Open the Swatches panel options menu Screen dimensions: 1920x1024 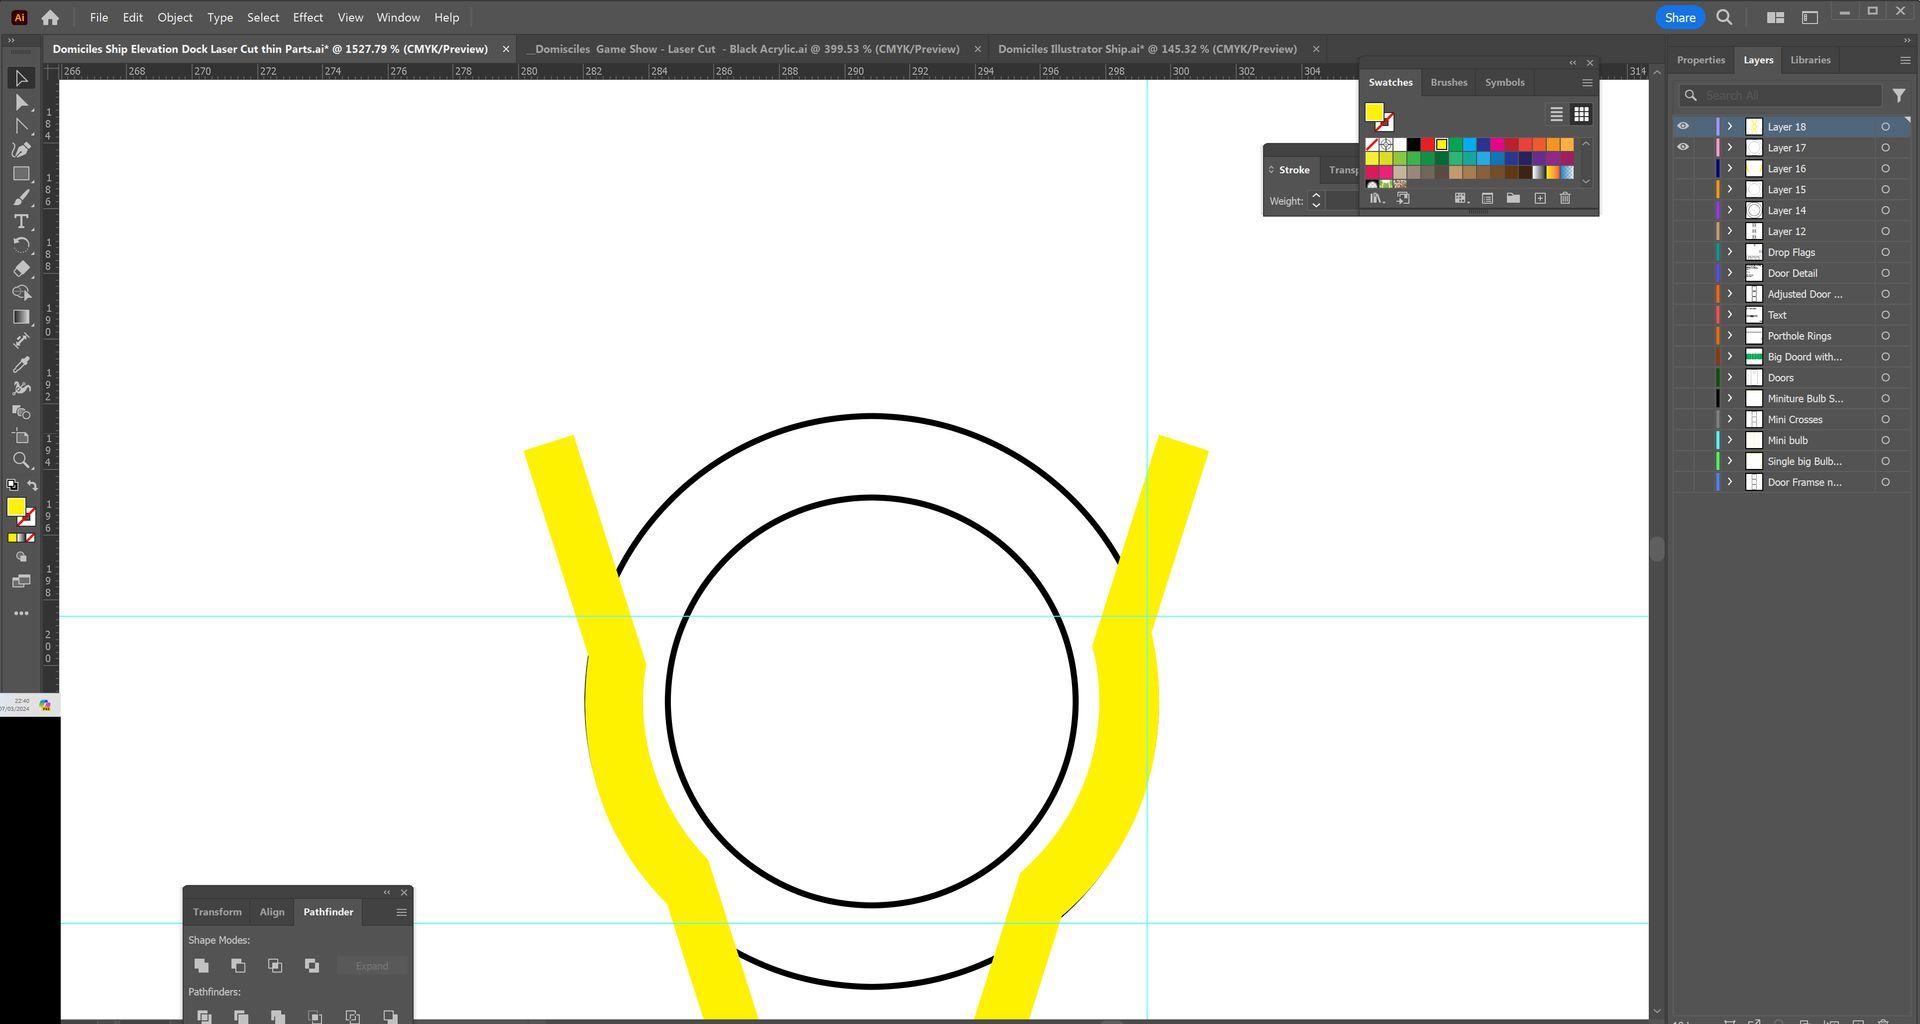click(1587, 83)
